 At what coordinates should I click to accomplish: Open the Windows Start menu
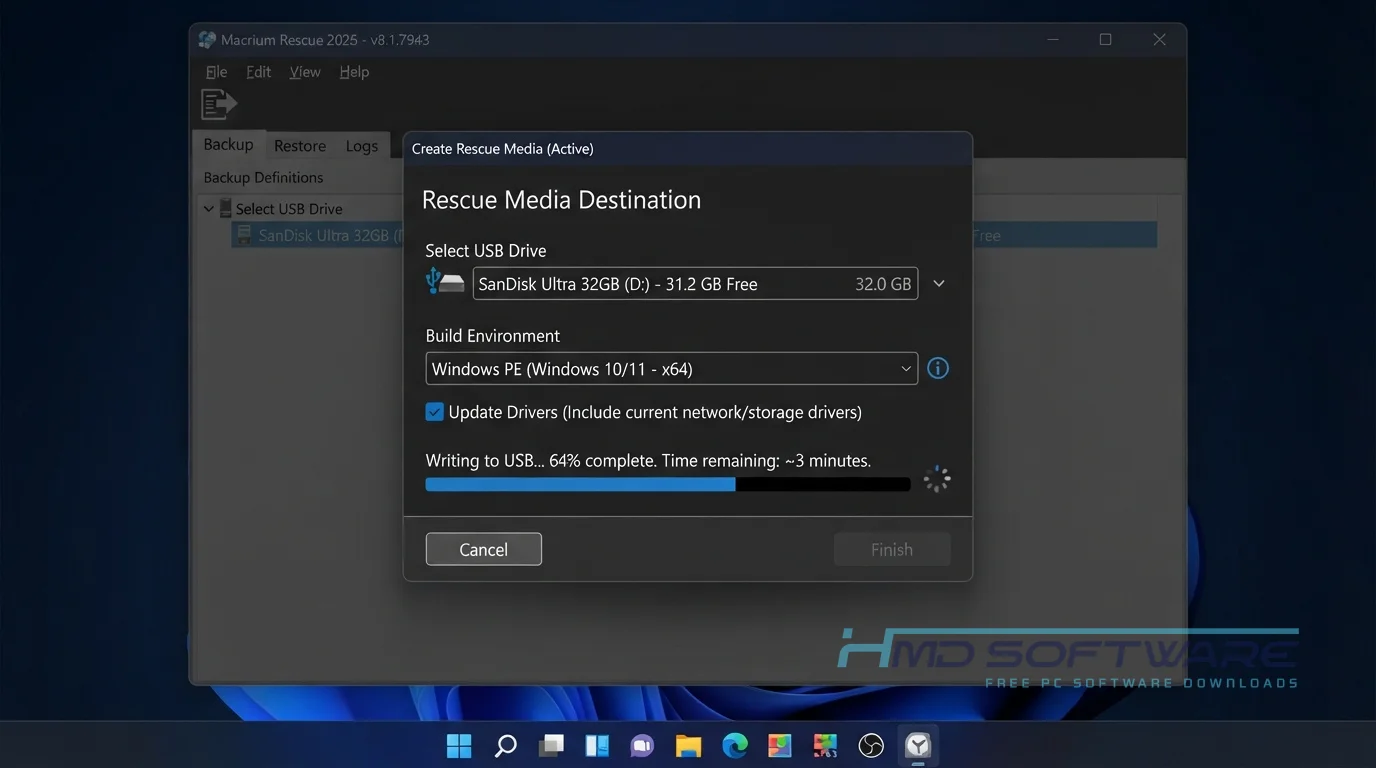coord(459,745)
